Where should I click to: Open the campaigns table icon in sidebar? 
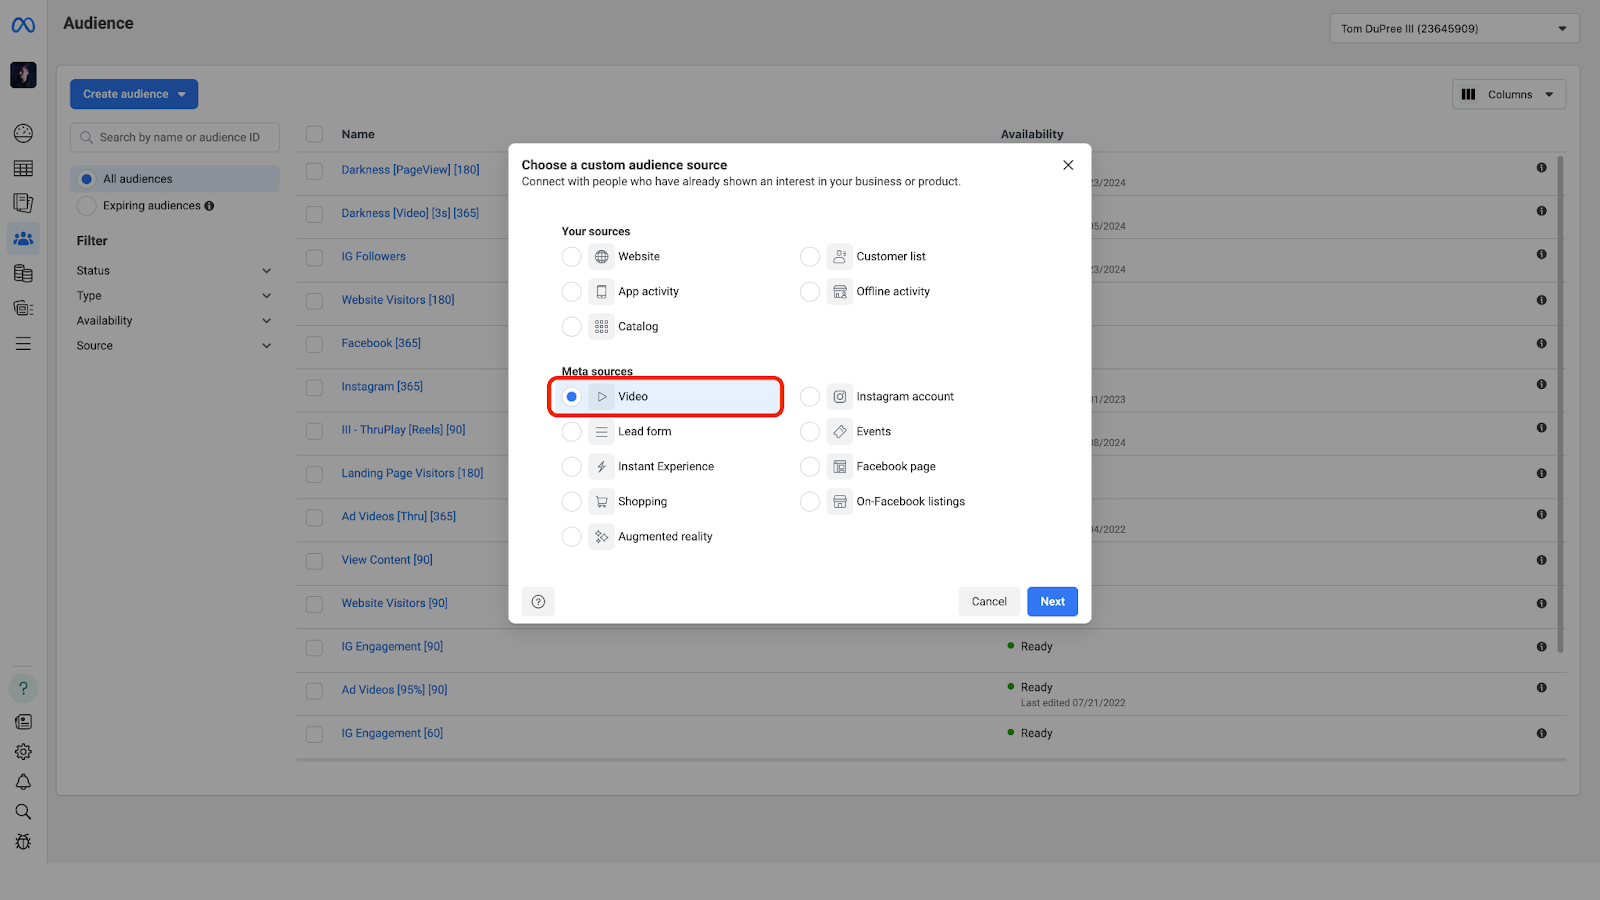click(23, 168)
